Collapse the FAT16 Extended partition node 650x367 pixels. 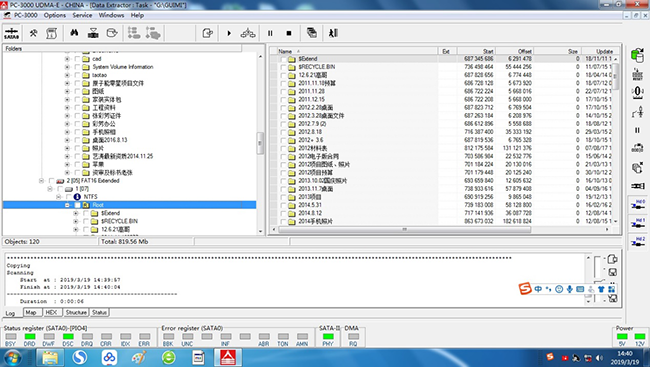click(x=41, y=181)
